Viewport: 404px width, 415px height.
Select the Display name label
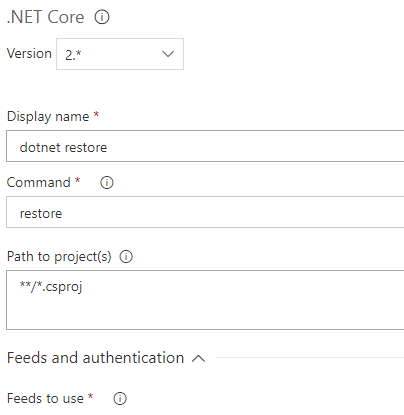(48, 116)
